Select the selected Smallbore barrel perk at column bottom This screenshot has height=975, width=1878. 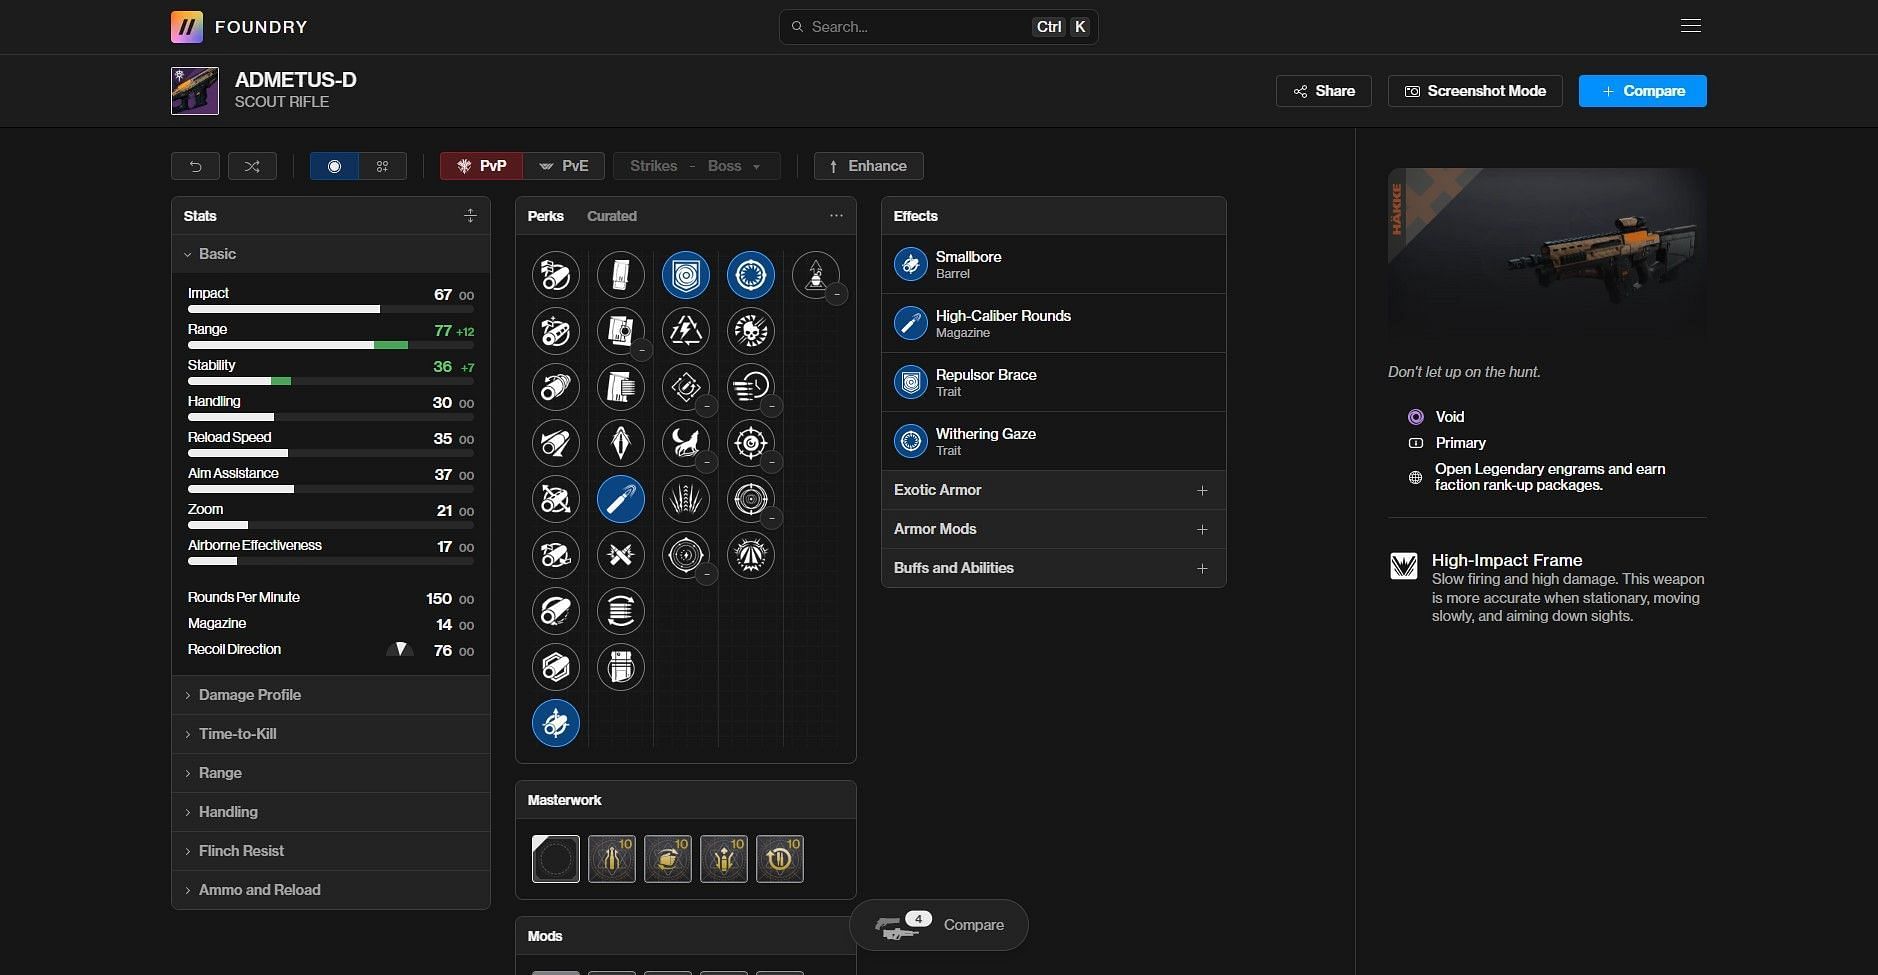pos(555,723)
